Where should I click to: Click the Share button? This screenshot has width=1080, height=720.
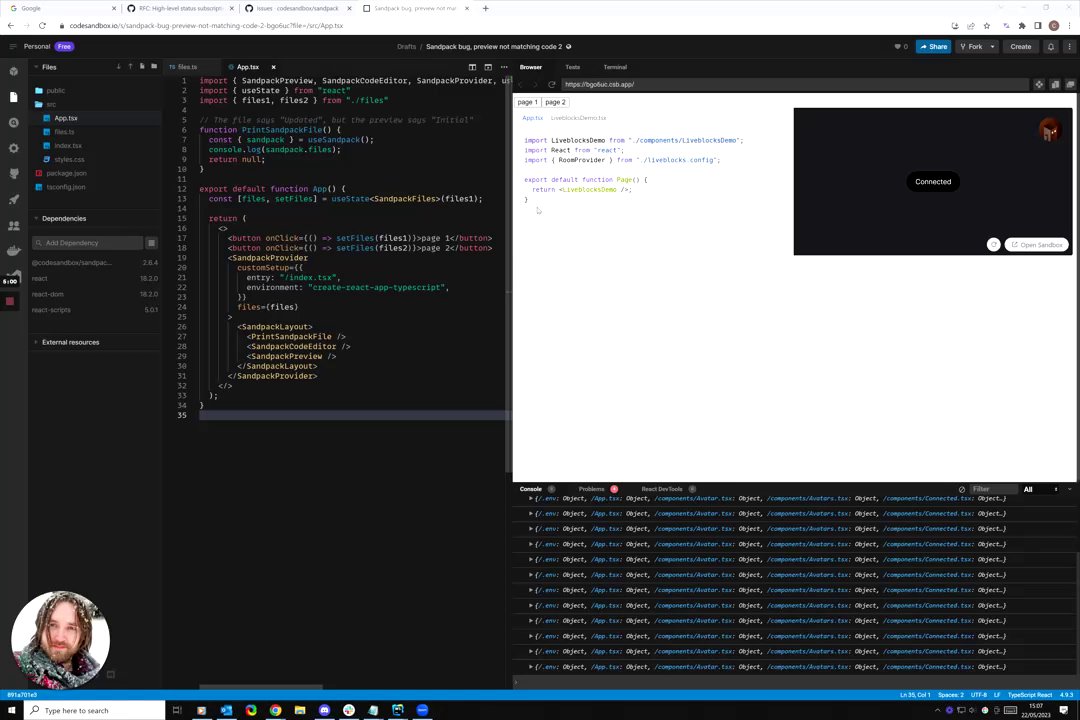pos(933,47)
